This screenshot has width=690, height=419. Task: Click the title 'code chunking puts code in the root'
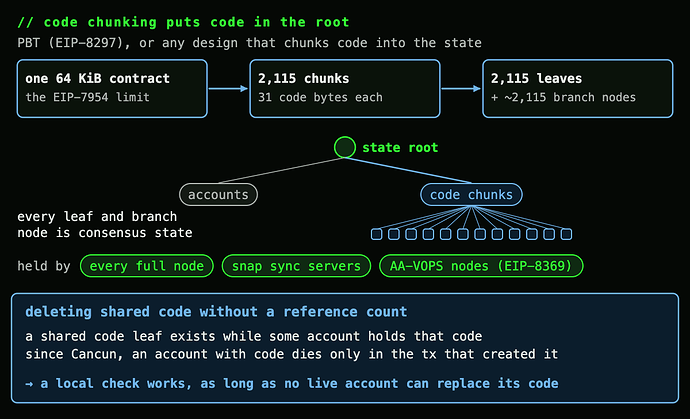(x=183, y=22)
